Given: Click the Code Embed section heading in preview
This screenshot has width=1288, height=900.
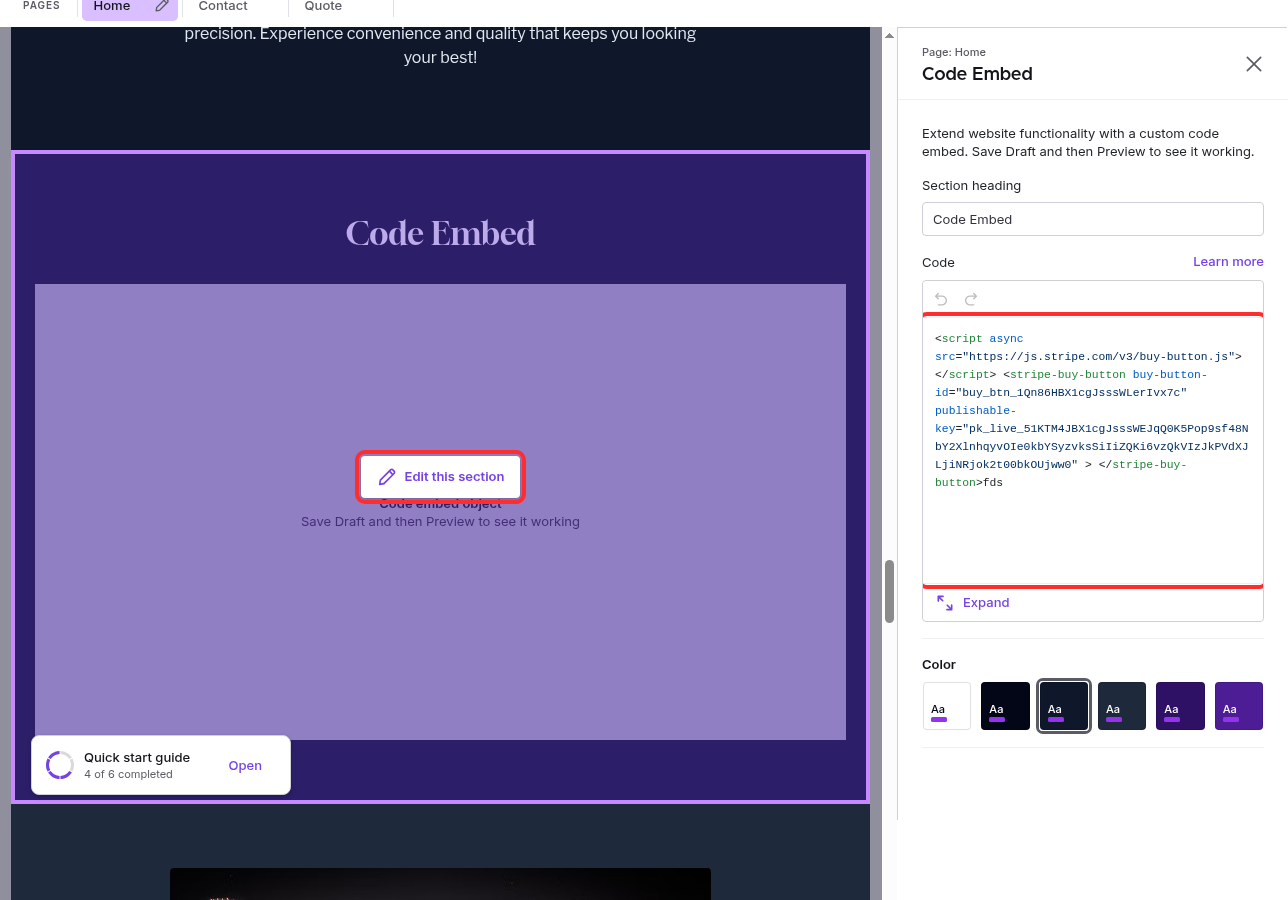Looking at the screenshot, I should (441, 233).
